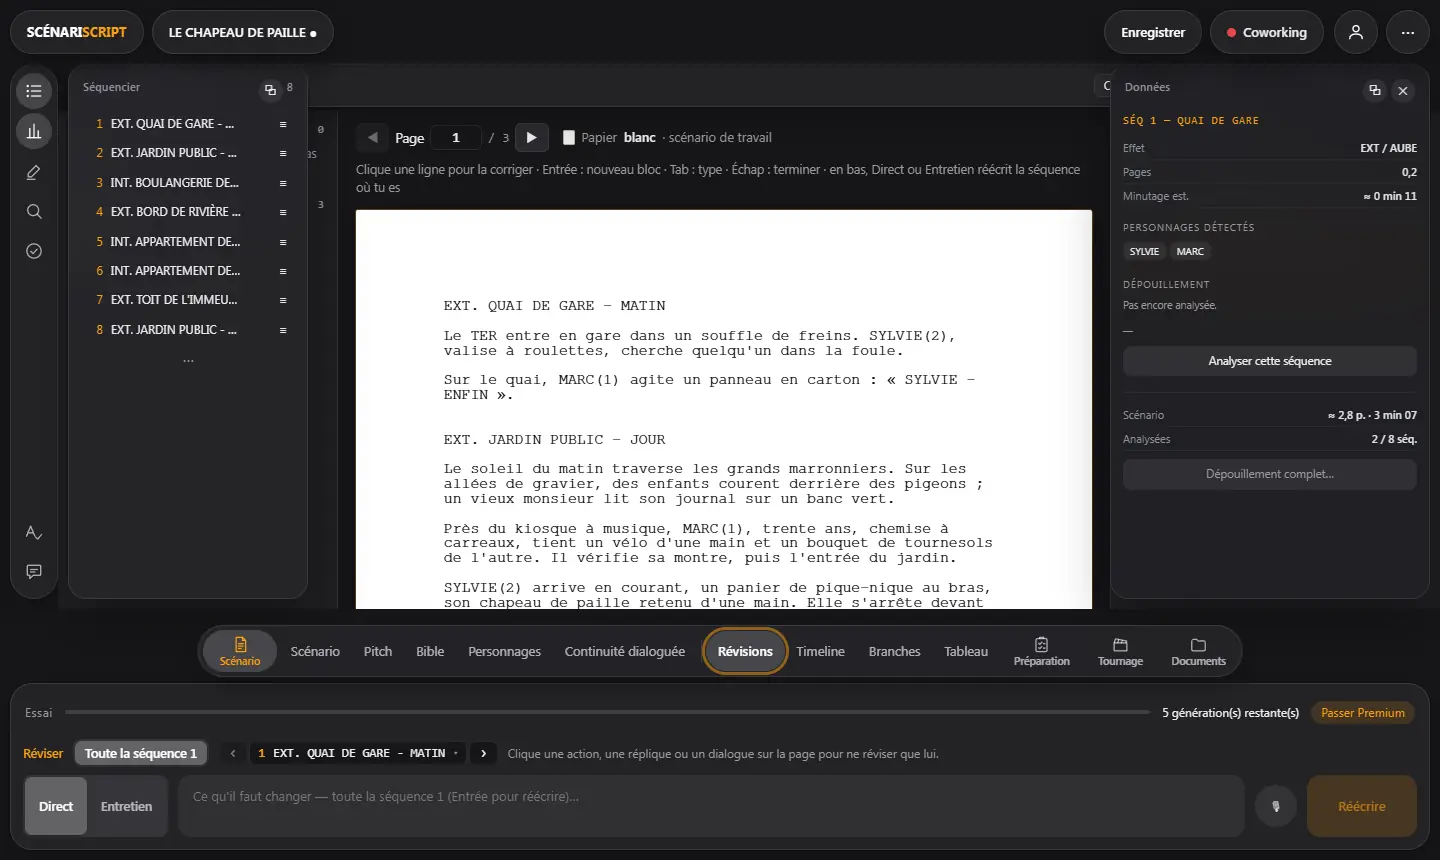Screen dimensions: 1440x860
Task: Select the pencil edit sidebar icon
Action: [x=34, y=172]
